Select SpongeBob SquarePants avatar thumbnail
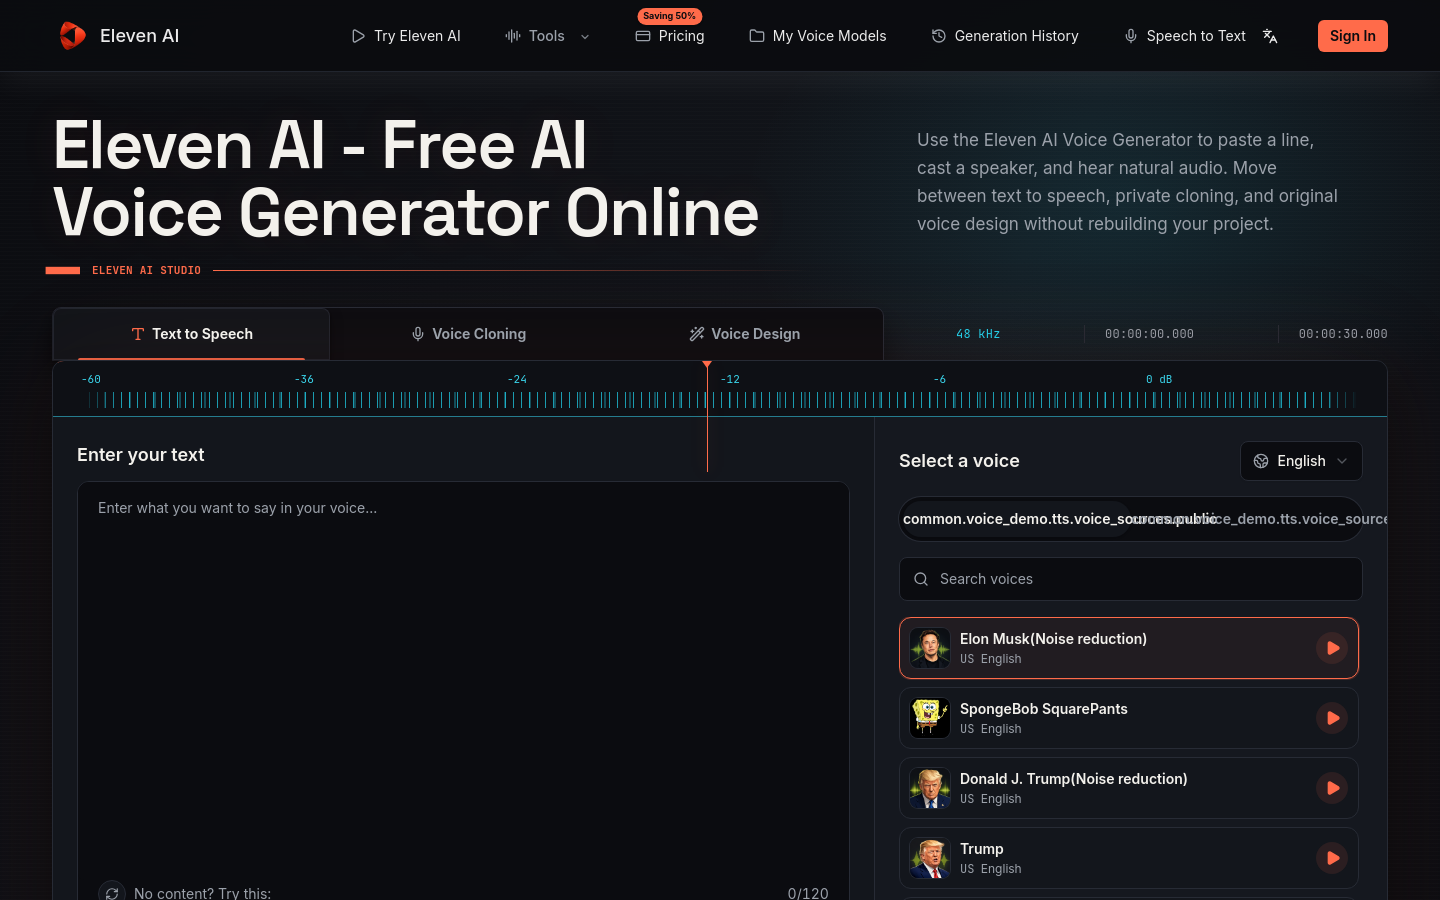 (930, 718)
